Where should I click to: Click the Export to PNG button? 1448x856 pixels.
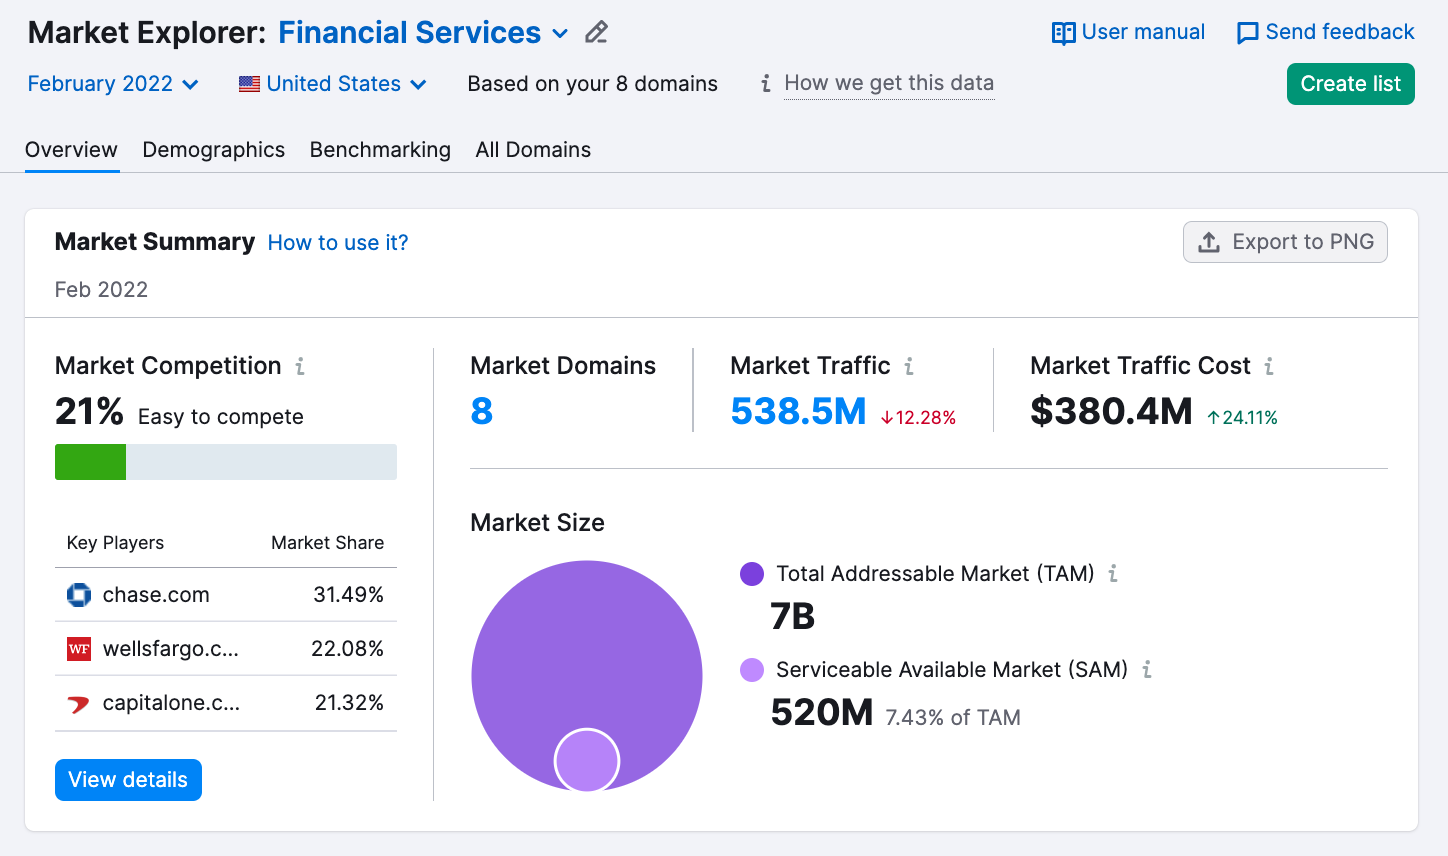(1285, 242)
